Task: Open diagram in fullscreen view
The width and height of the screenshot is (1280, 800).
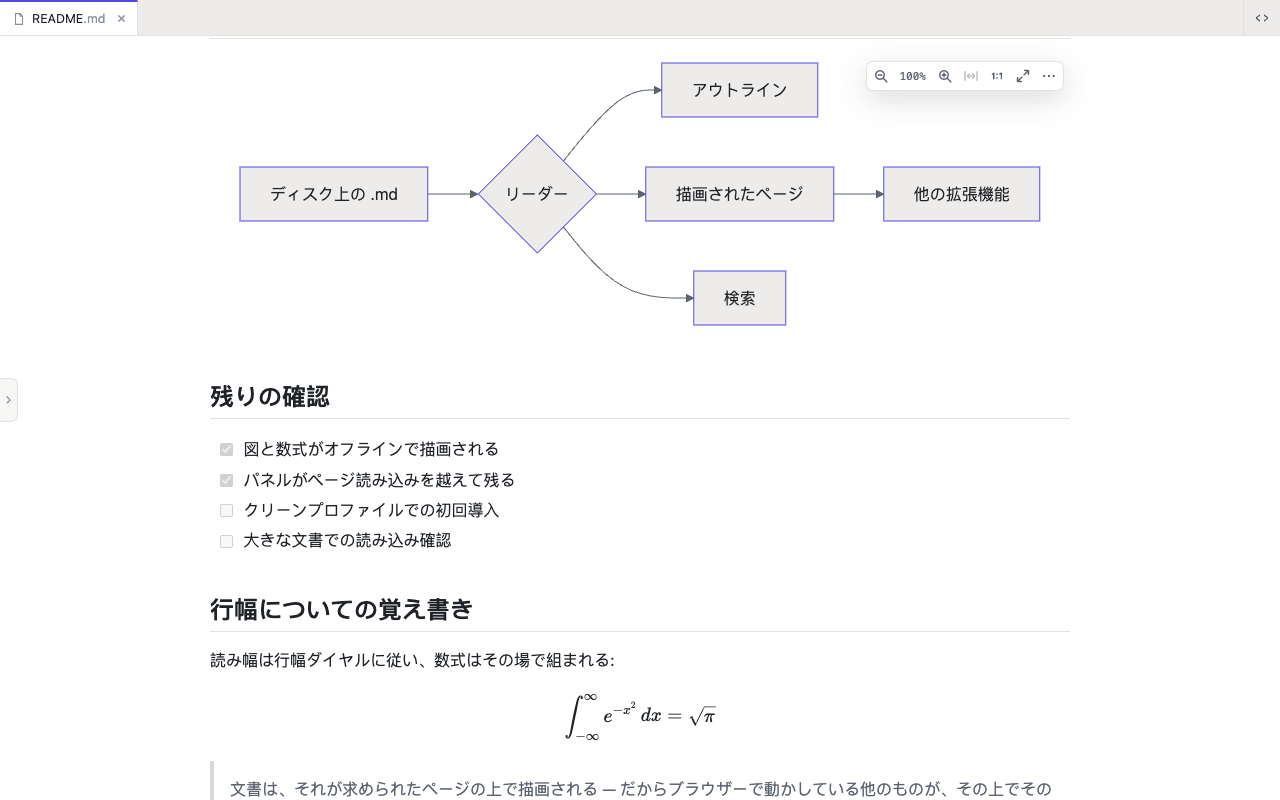Action: [1023, 76]
